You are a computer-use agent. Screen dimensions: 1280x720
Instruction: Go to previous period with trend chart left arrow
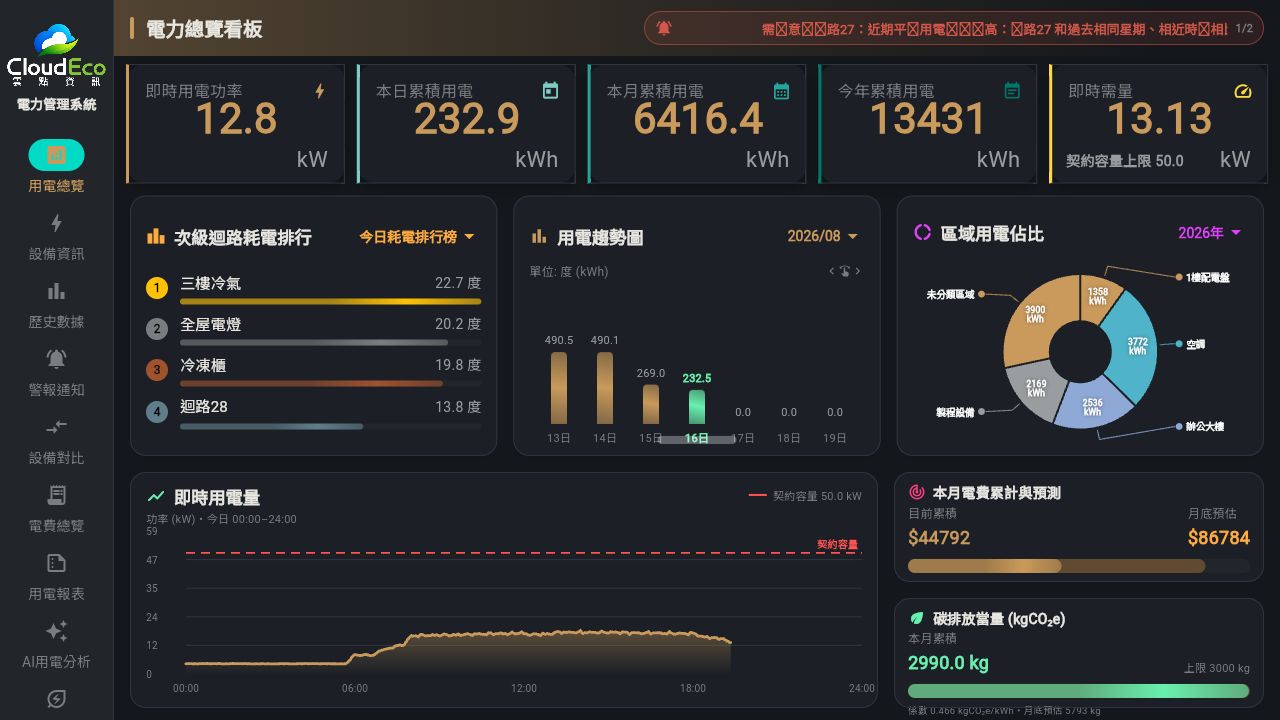[x=832, y=271]
